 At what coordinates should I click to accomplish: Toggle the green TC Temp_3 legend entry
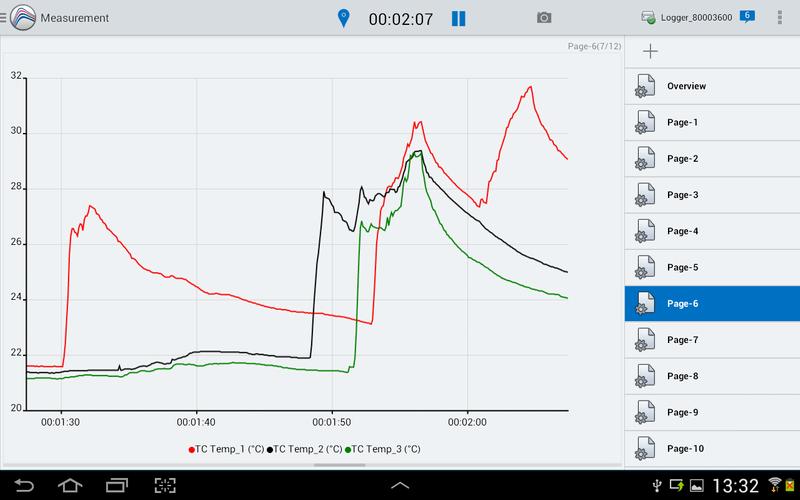point(382,450)
